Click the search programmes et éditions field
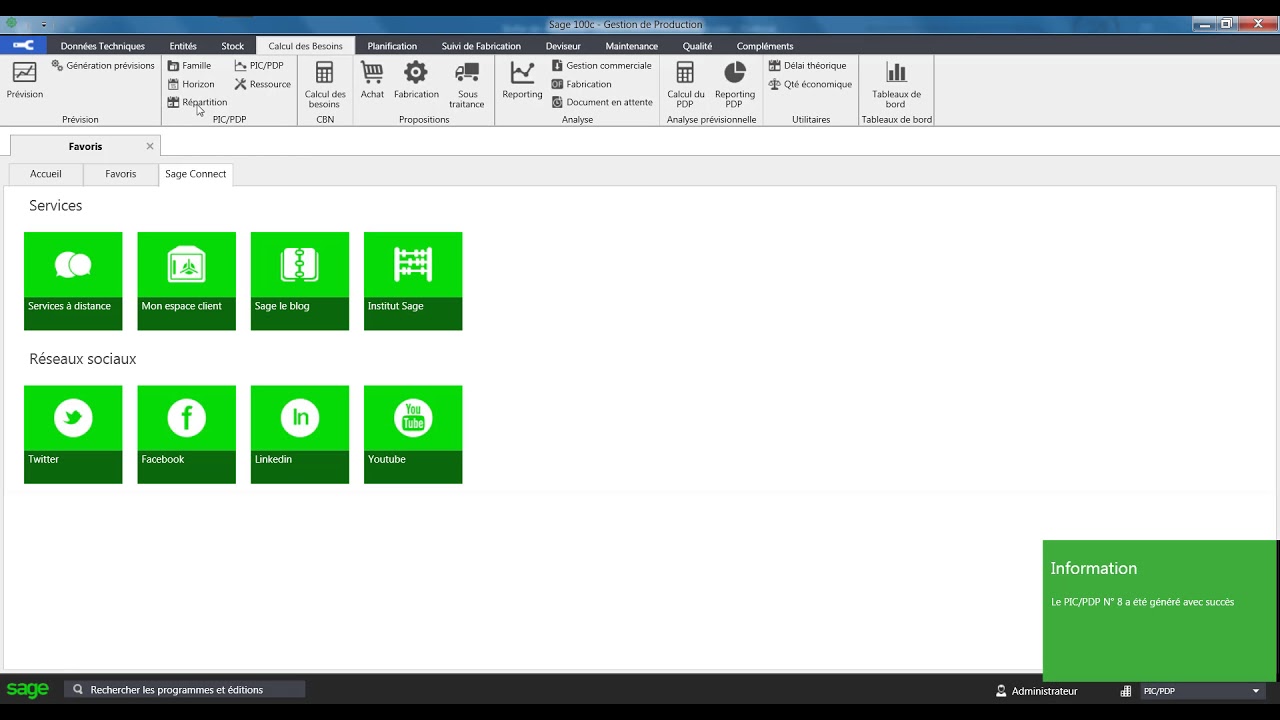This screenshot has width=1280, height=720. pyautogui.click(x=186, y=690)
